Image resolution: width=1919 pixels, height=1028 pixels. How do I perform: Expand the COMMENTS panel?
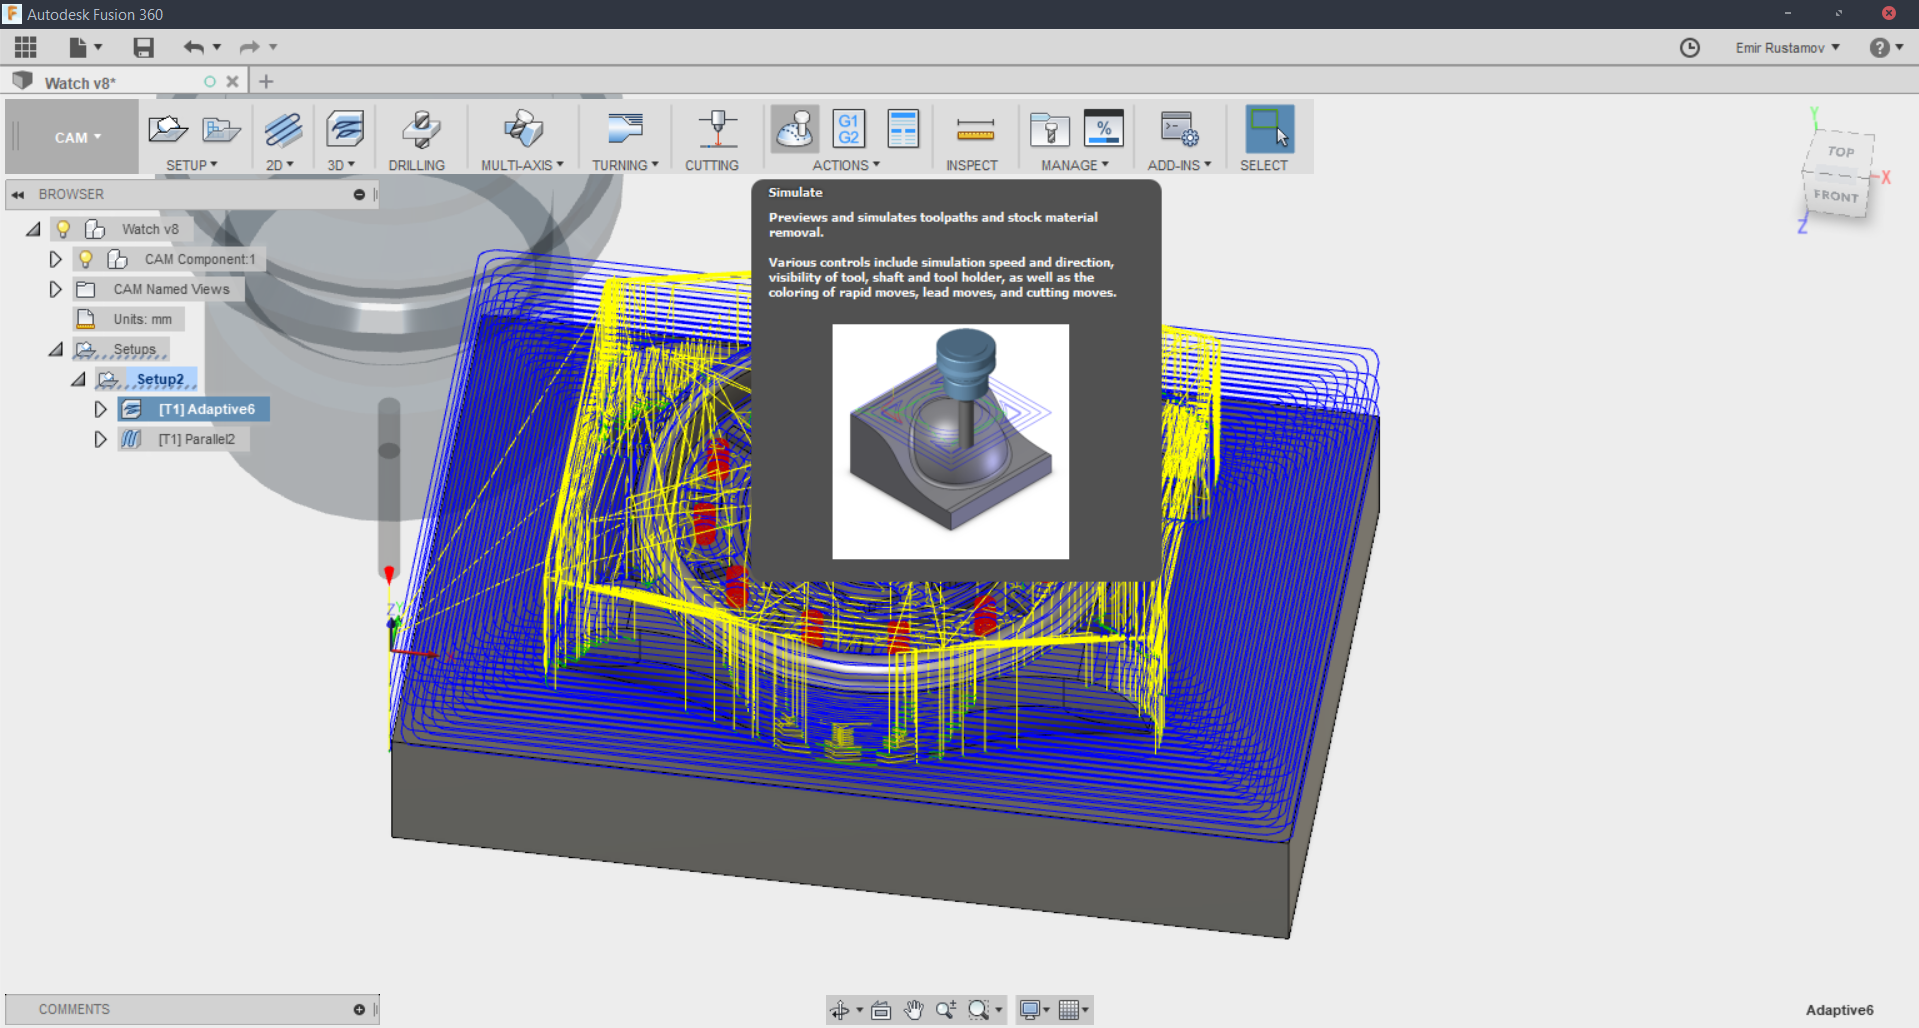[x=358, y=1009]
